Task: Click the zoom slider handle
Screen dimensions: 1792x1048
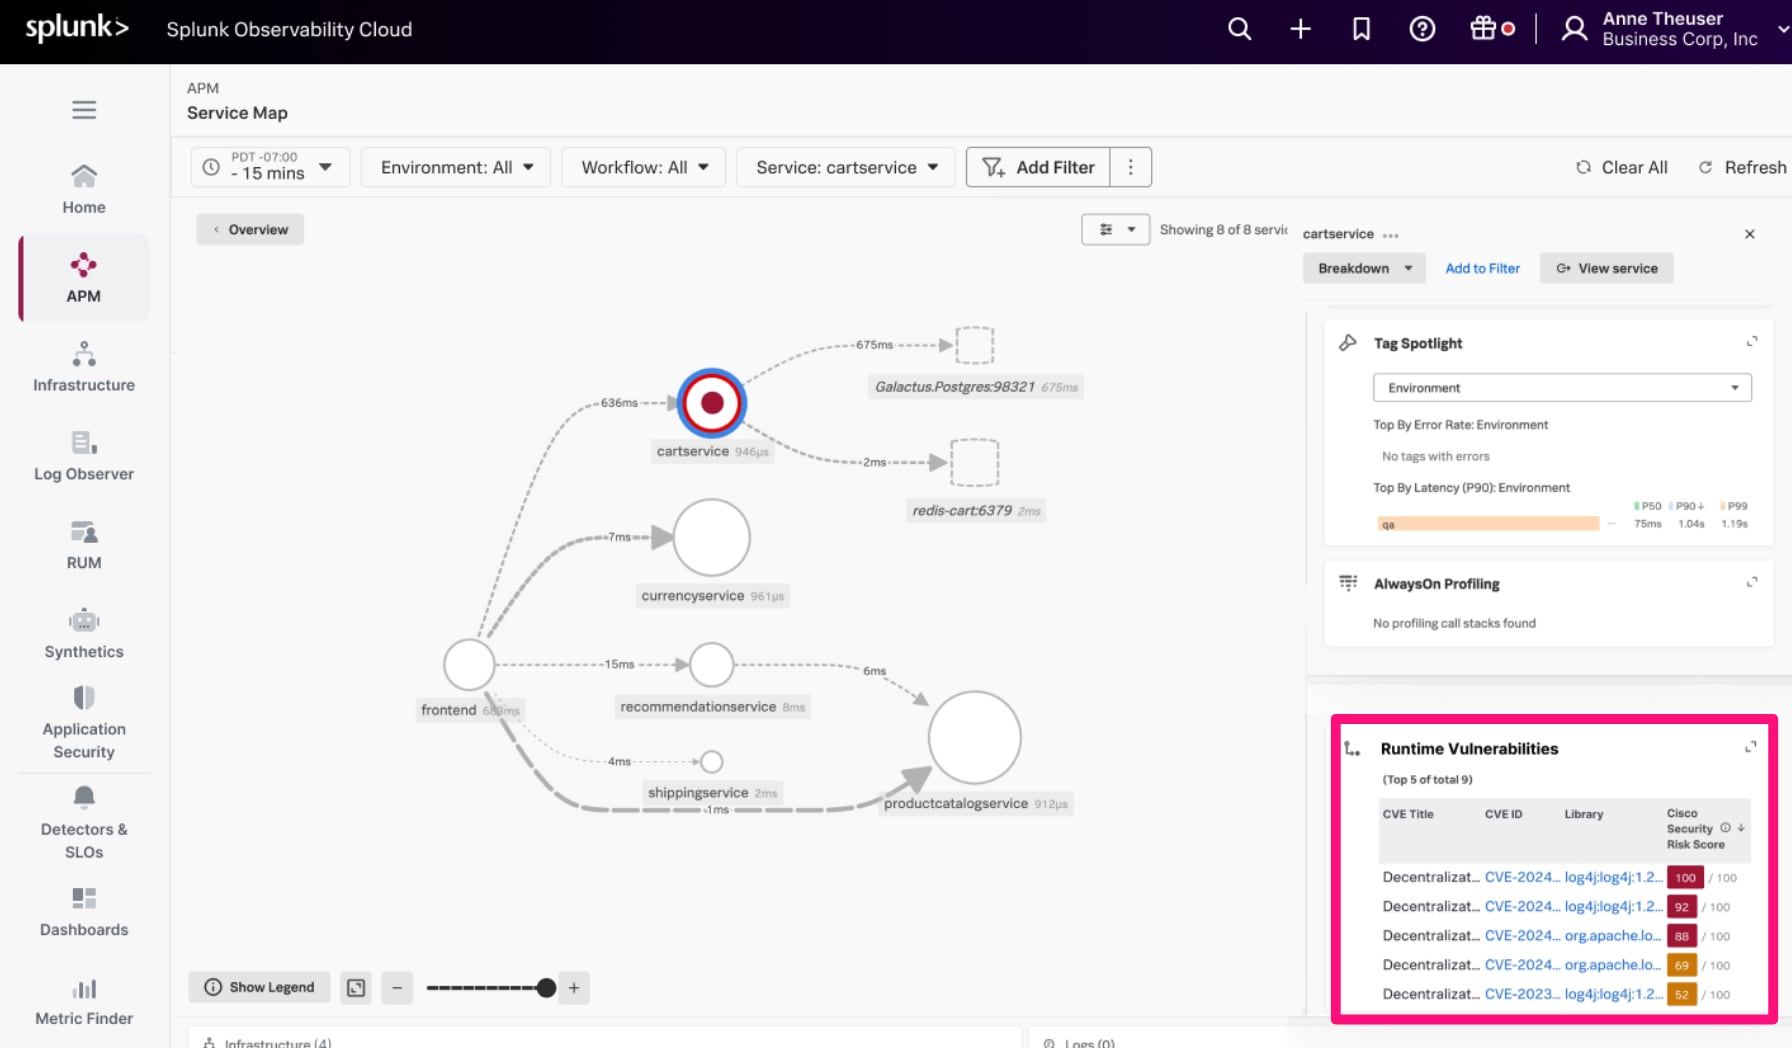Action: tap(546, 988)
